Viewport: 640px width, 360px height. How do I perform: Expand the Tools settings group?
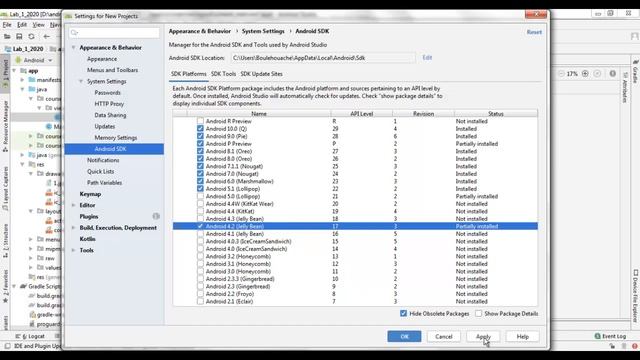[x=73, y=250]
